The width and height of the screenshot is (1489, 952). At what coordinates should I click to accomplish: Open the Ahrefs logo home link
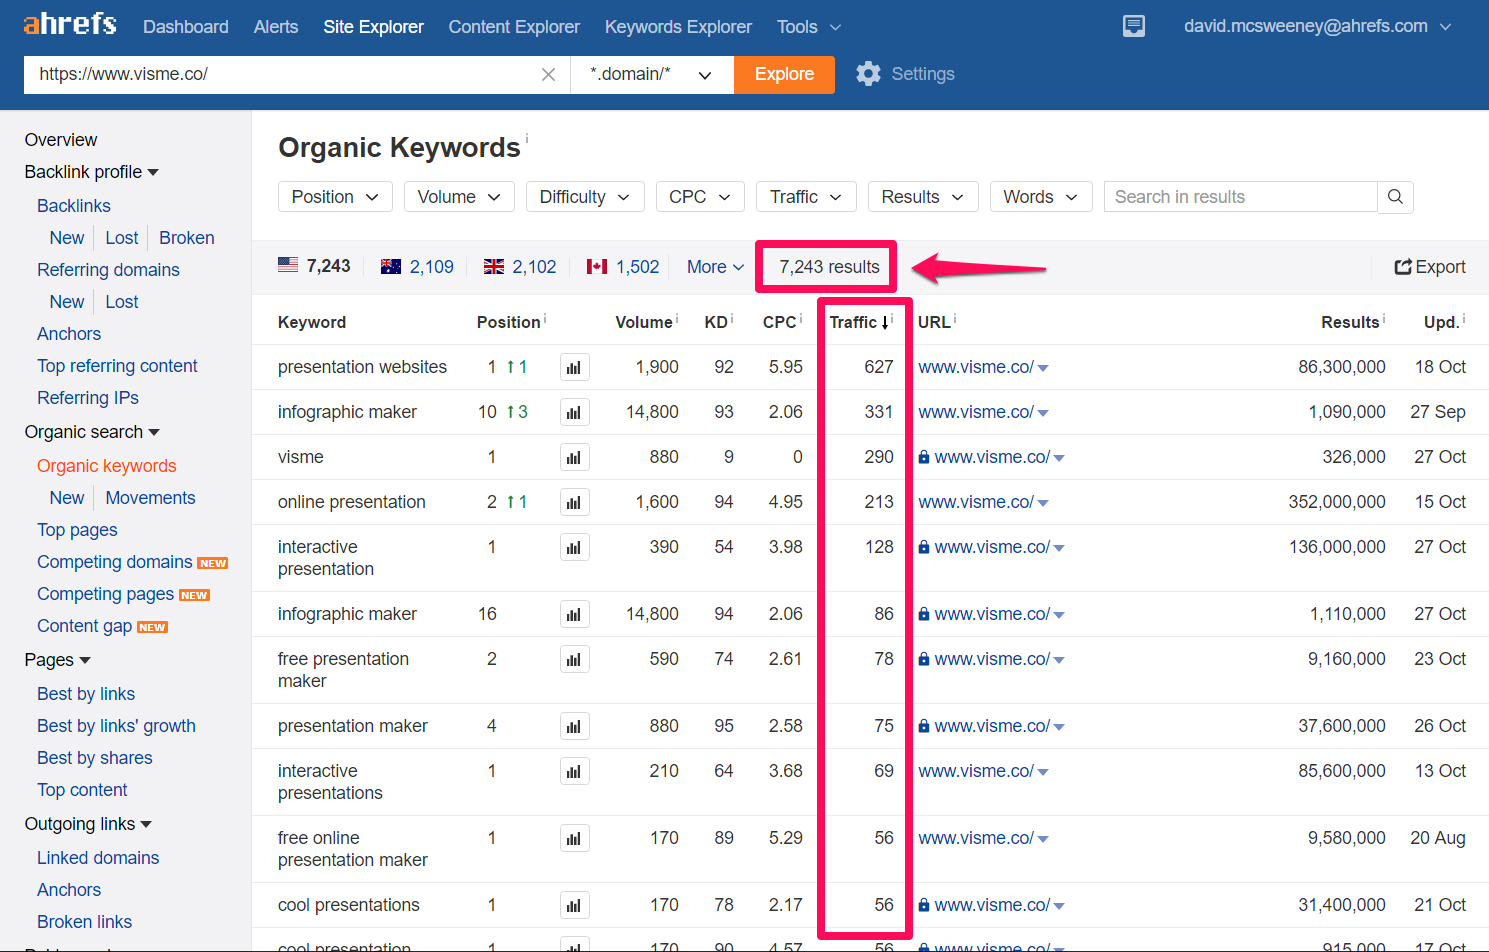pyautogui.click(x=70, y=24)
